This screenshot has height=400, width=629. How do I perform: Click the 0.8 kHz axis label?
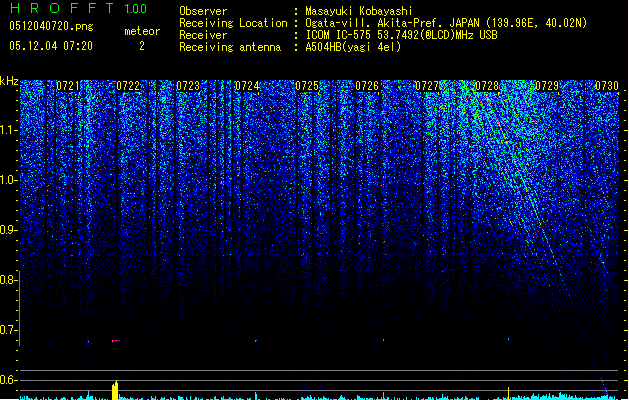(9, 280)
